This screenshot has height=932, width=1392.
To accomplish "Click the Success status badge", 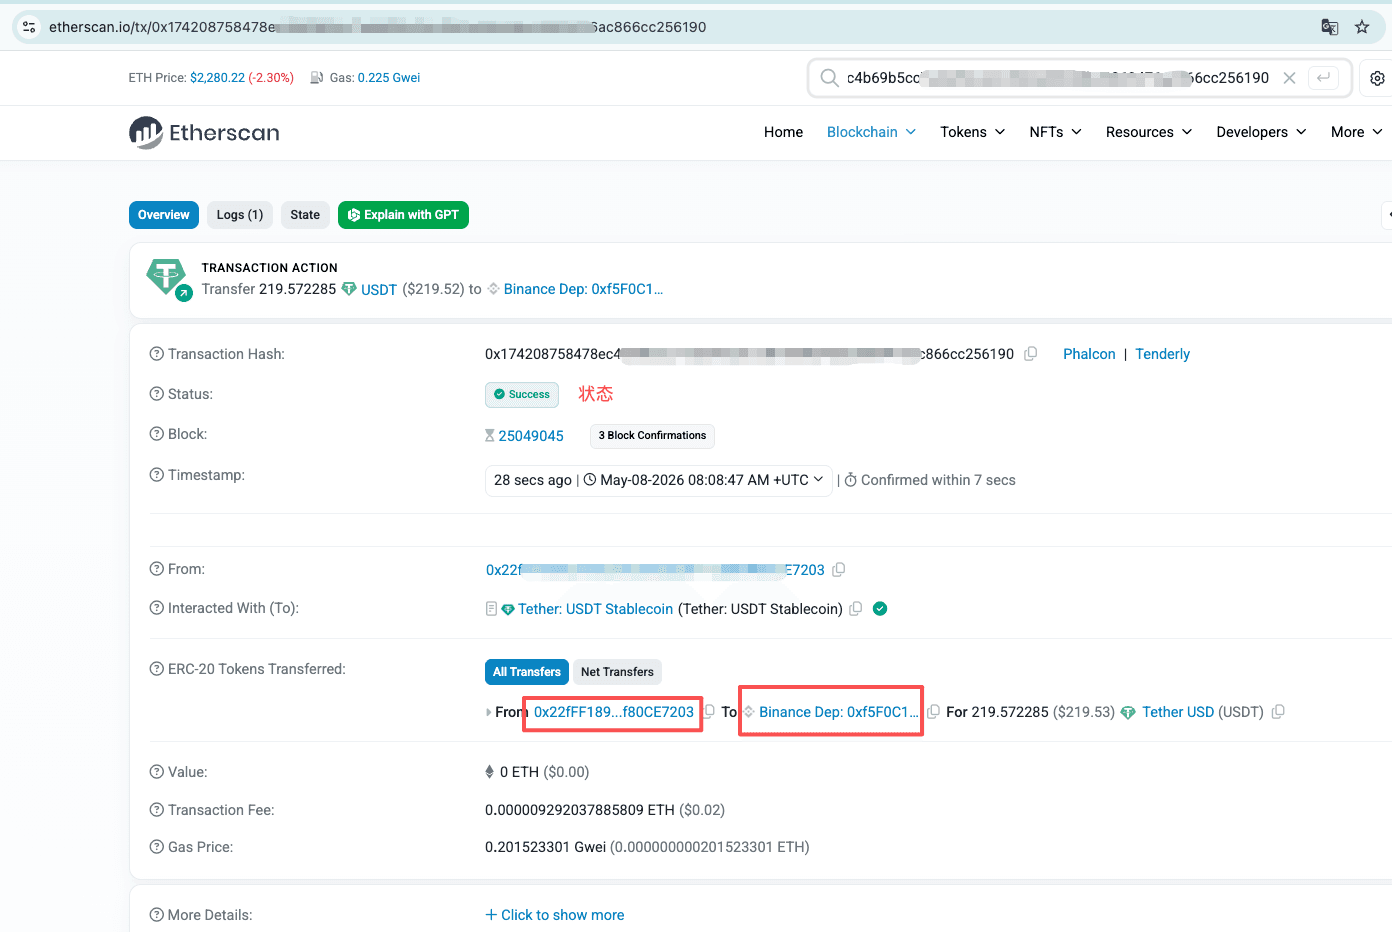I will pyautogui.click(x=522, y=395).
